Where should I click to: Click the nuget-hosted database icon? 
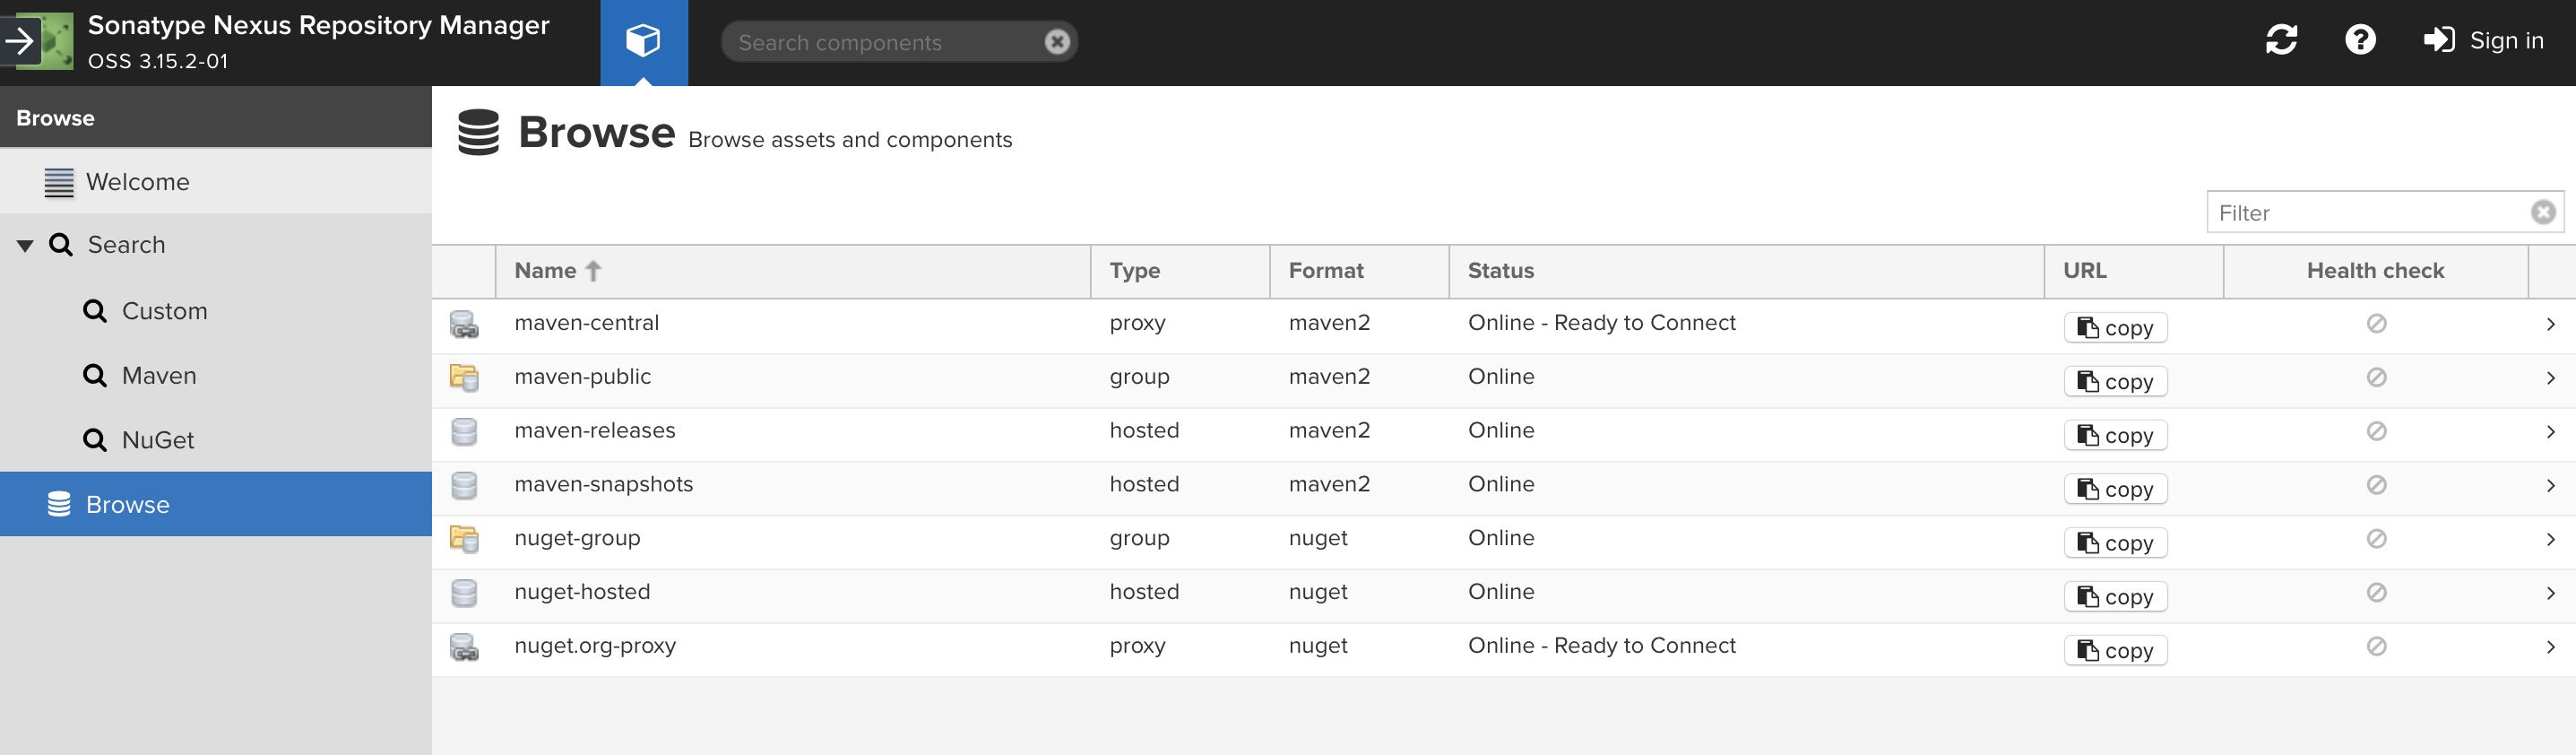[x=464, y=592]
